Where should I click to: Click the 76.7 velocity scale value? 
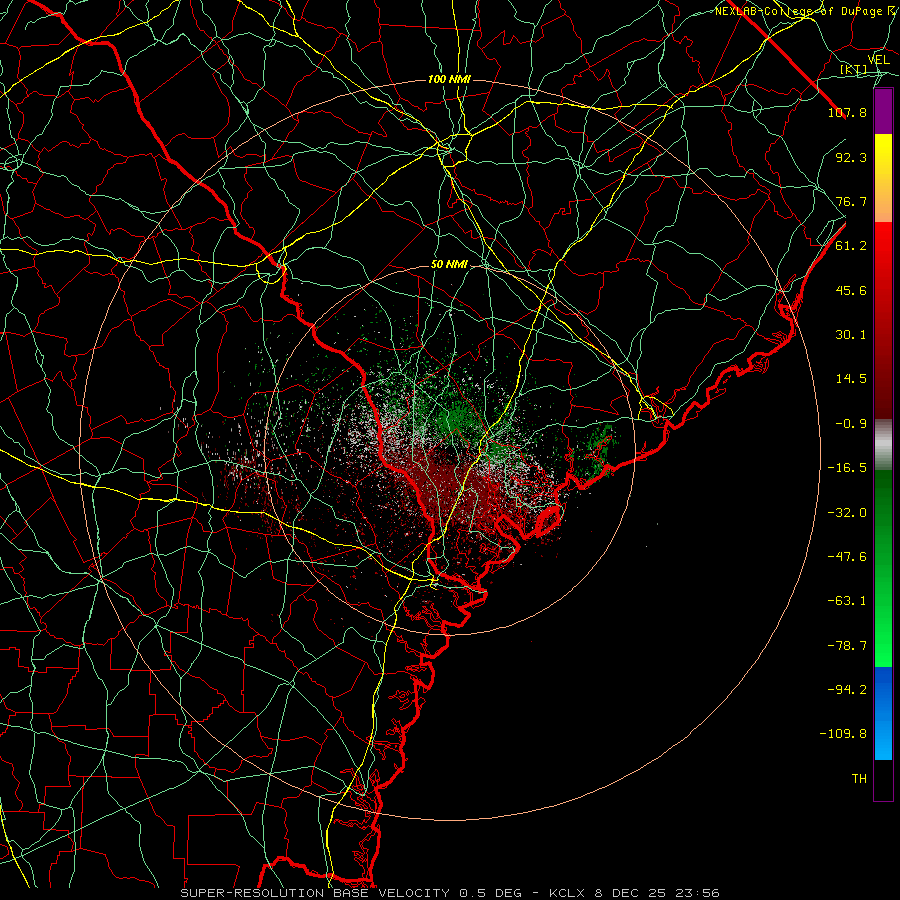point(851,201)
